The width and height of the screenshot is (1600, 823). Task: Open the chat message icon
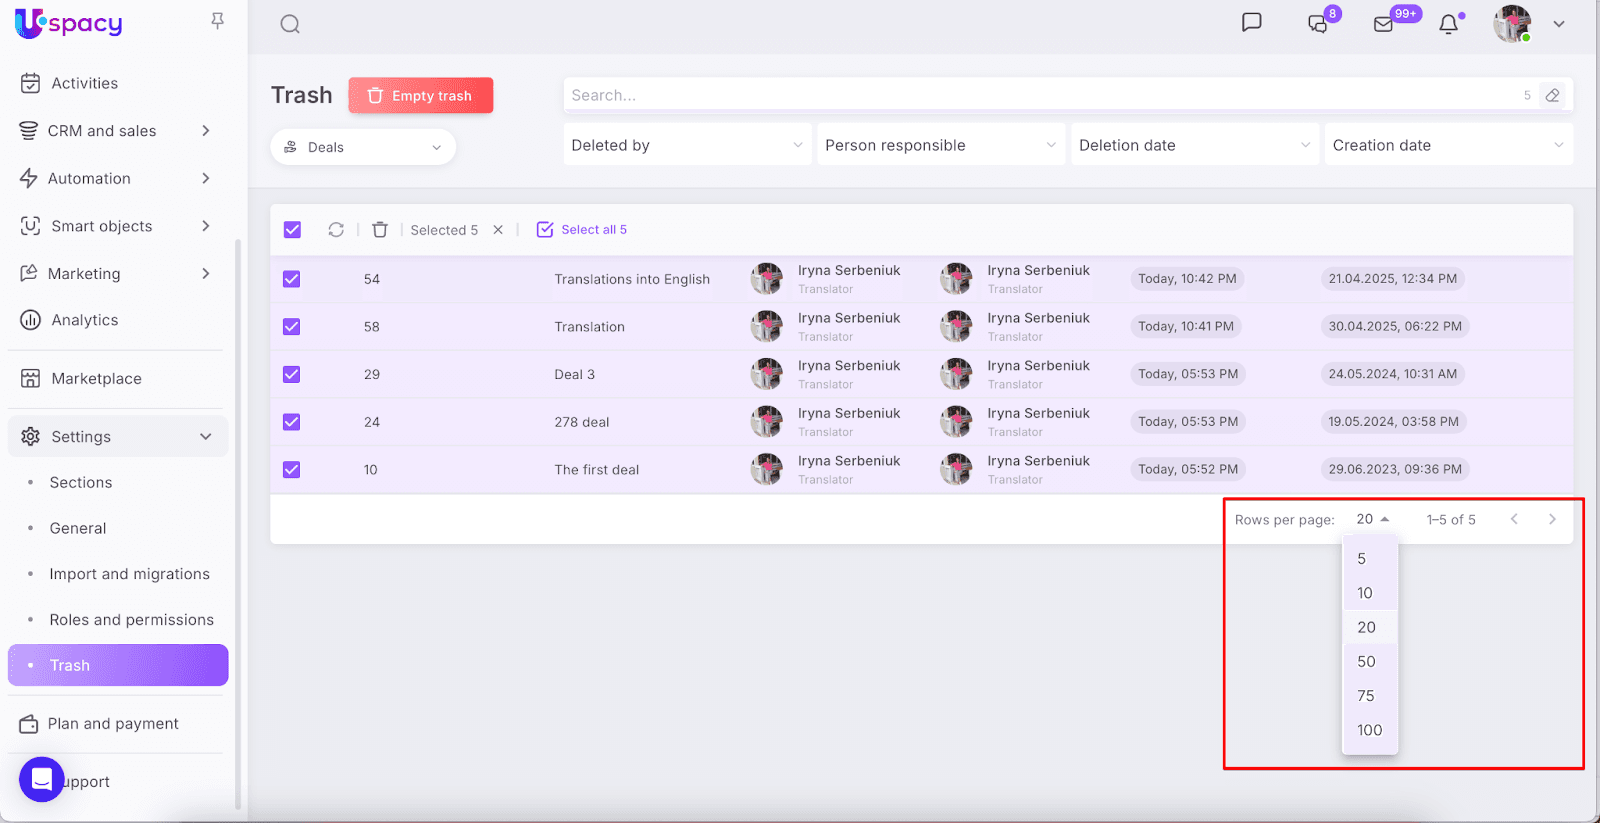pos(1251,23)
